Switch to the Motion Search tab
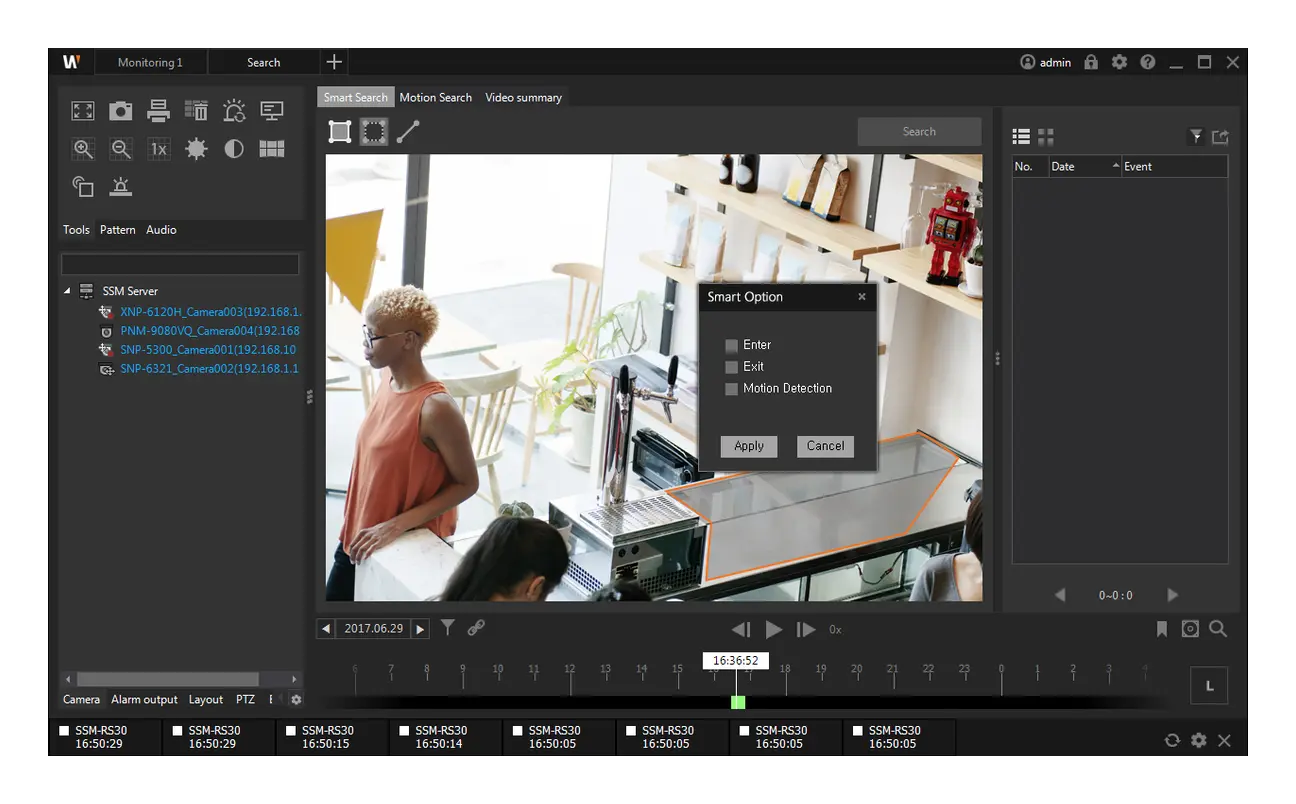This screenshot has width=1296, height=804. coord(435,98)
